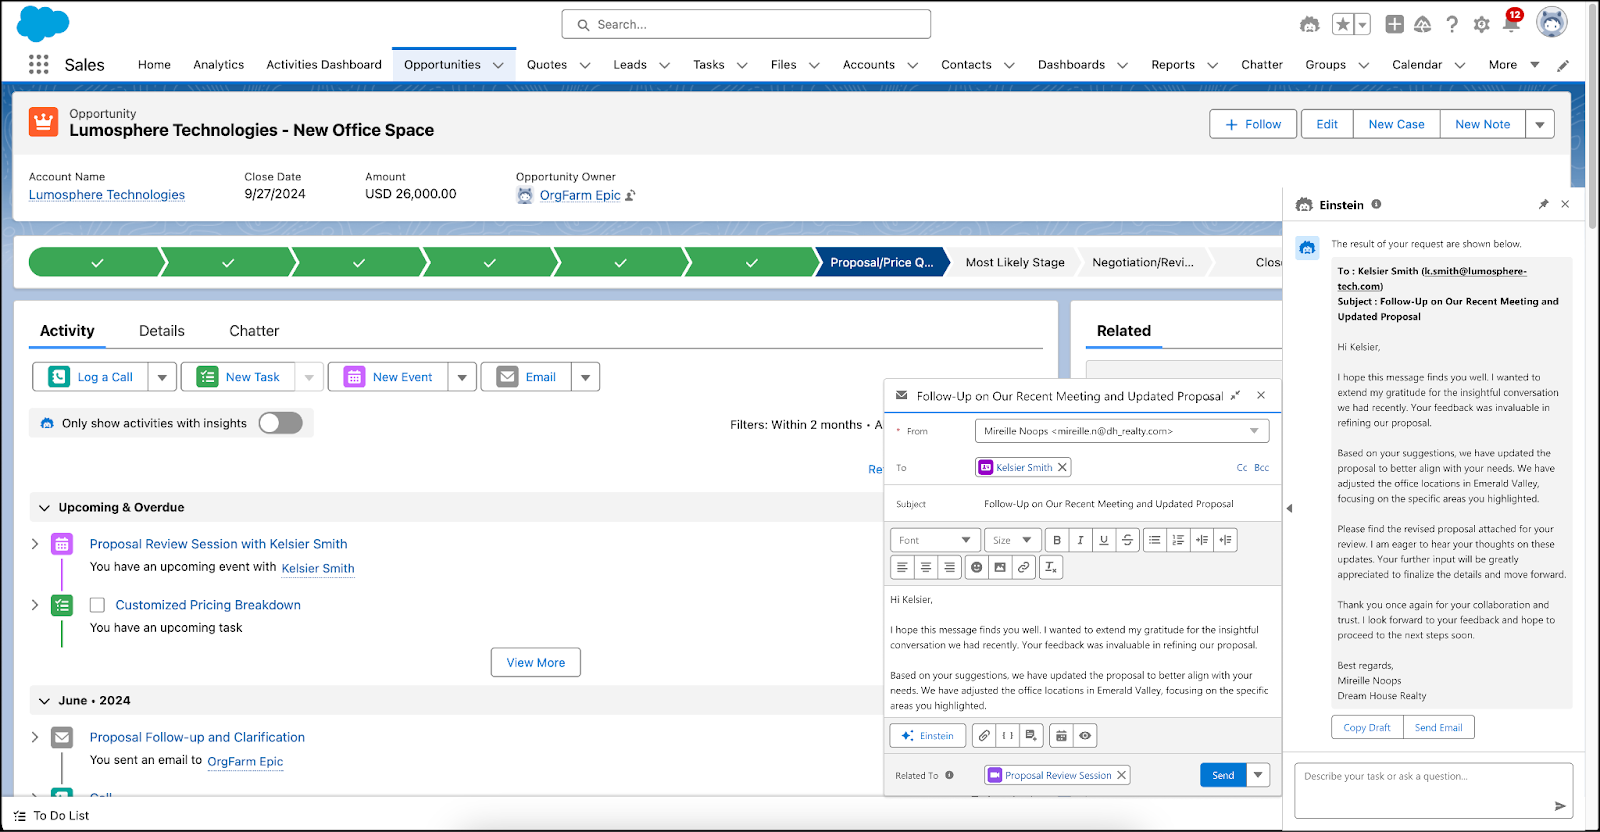Expand Proposal Review Session activity row

(x=35, y=544)
